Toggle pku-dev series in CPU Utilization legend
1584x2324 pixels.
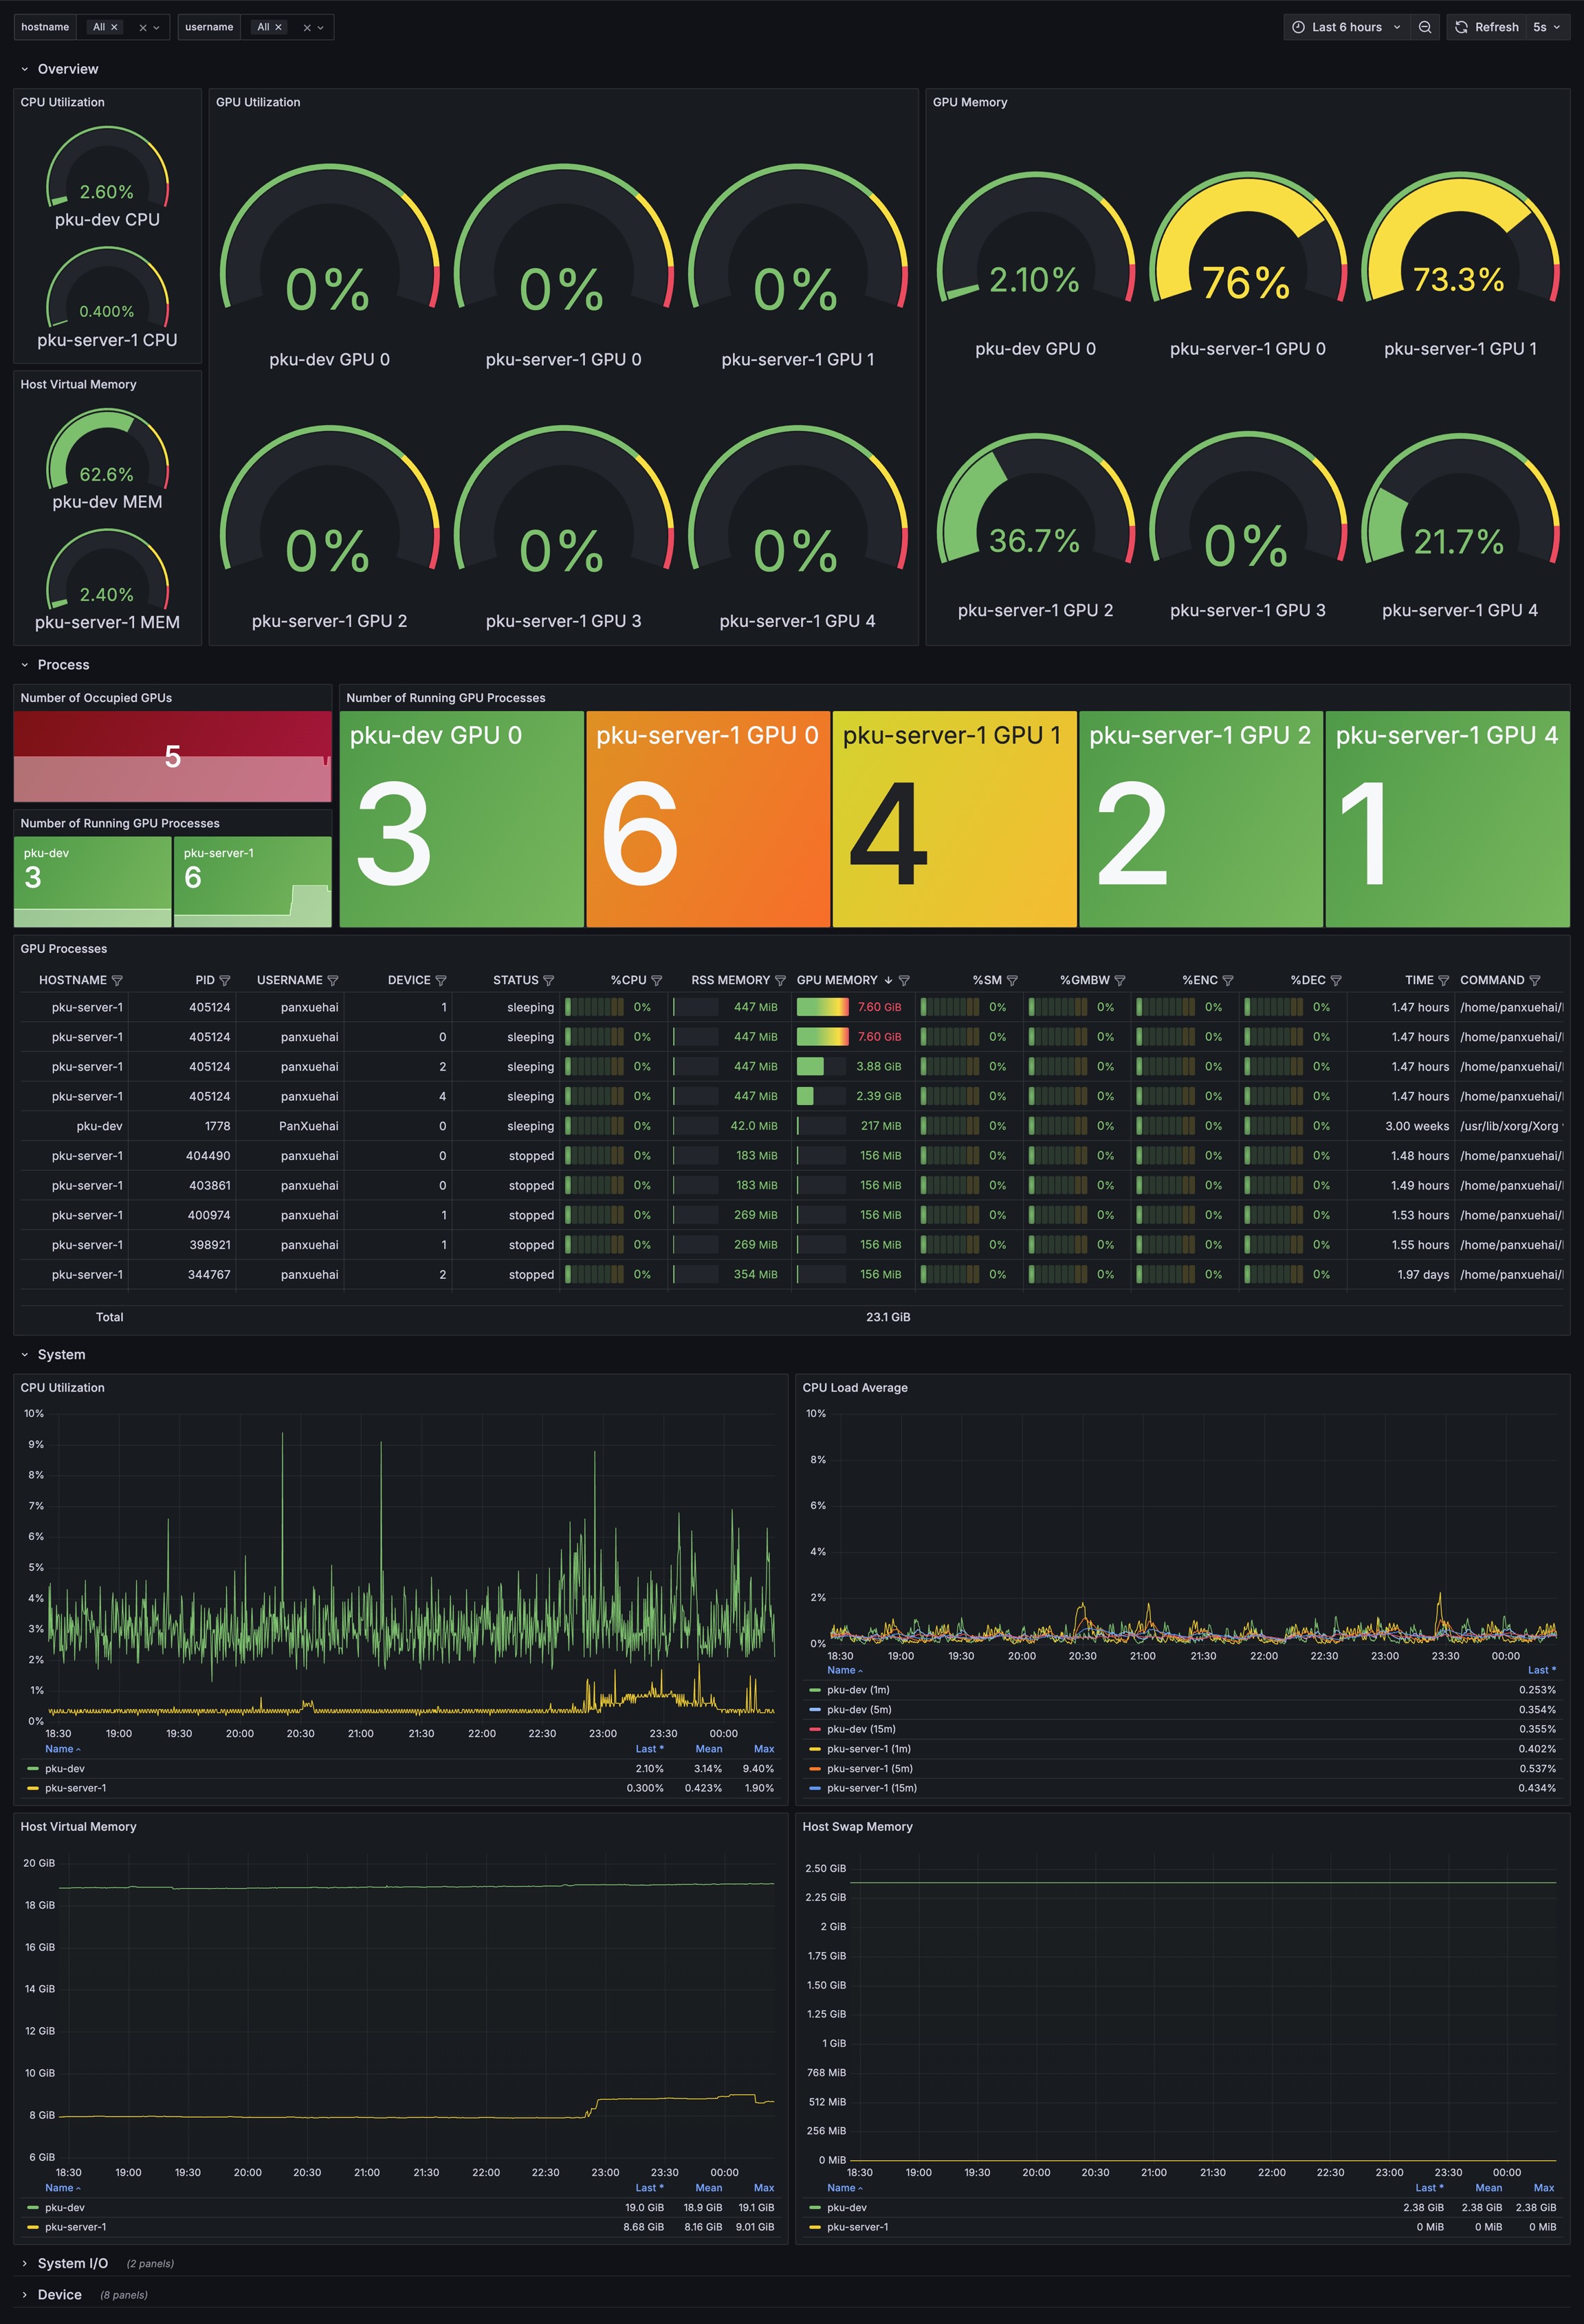[65, 1768]
